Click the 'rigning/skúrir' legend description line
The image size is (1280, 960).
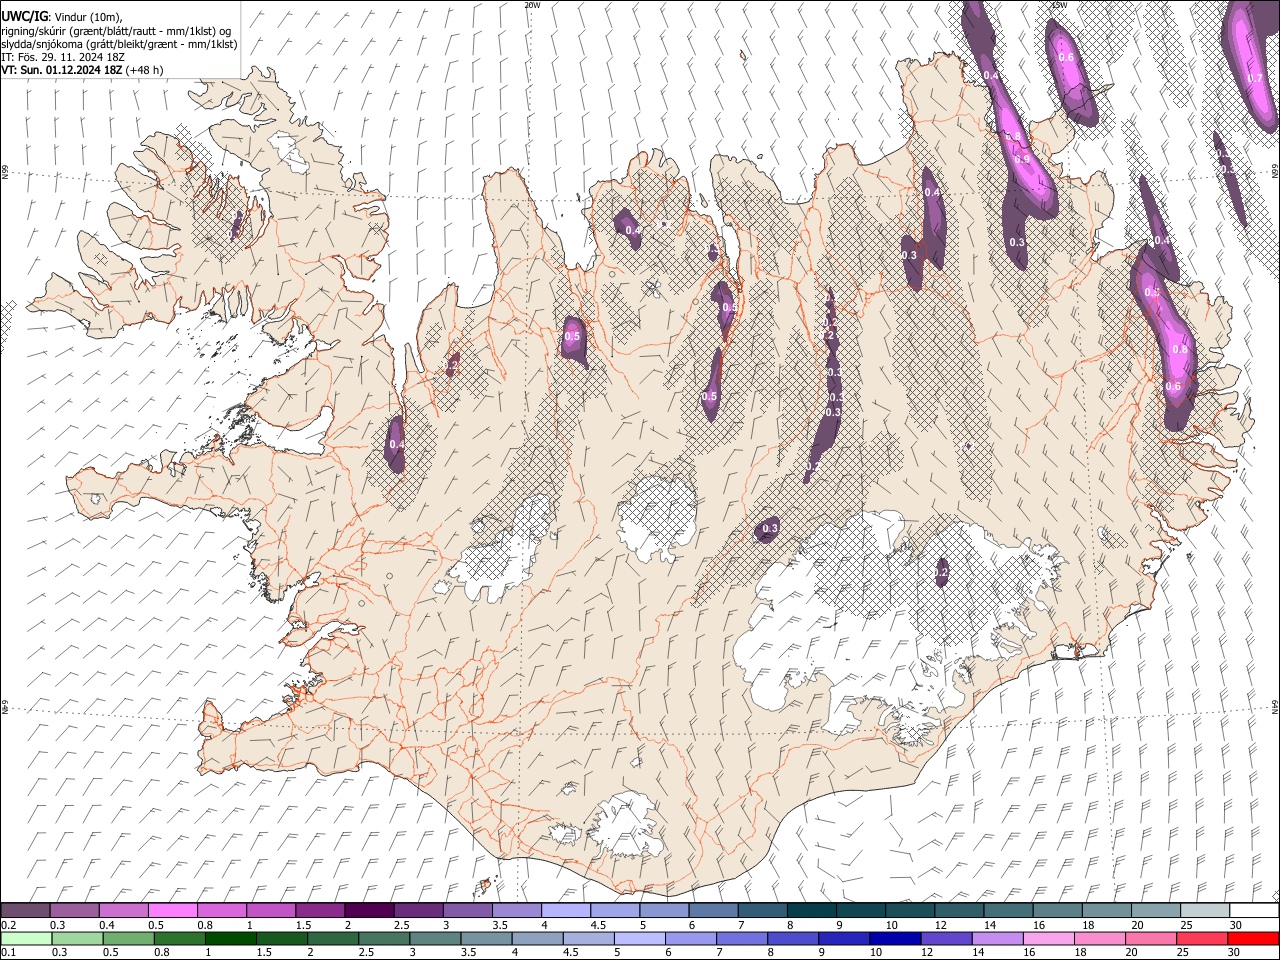pyautogui.click(x=117, y=31)
